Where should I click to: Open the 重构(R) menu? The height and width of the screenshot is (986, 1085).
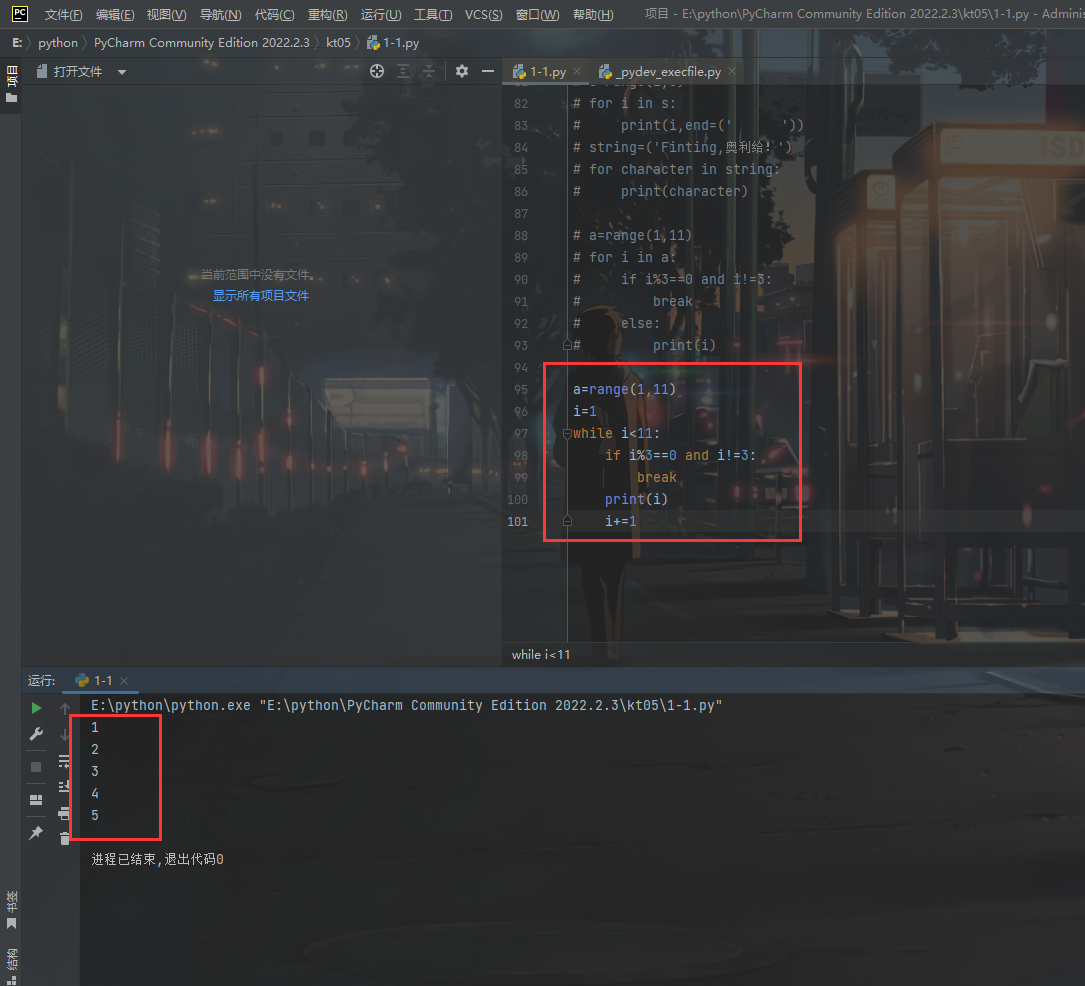[x=327, y=15]
